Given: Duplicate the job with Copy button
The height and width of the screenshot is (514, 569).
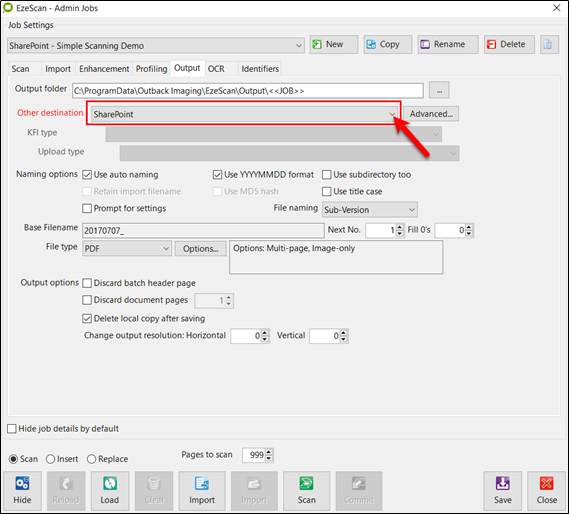Looking at the screenshot, I should [388, 44].
